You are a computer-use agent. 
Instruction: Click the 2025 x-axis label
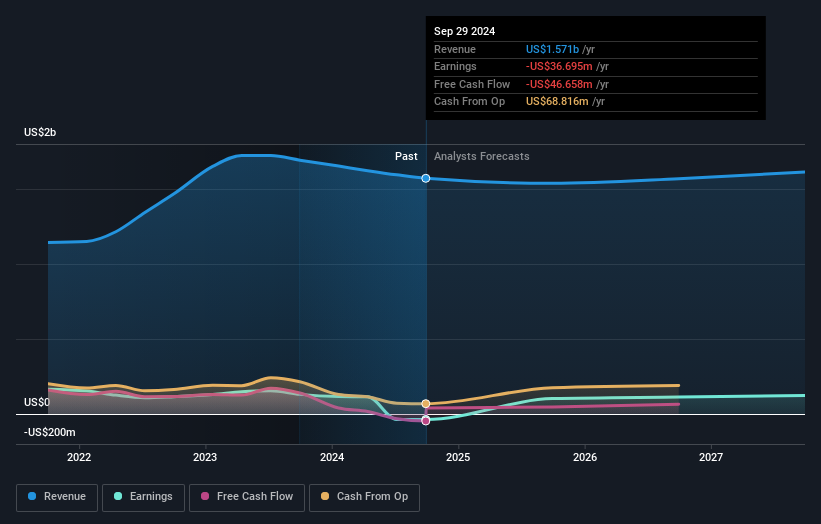click(458, 458)
